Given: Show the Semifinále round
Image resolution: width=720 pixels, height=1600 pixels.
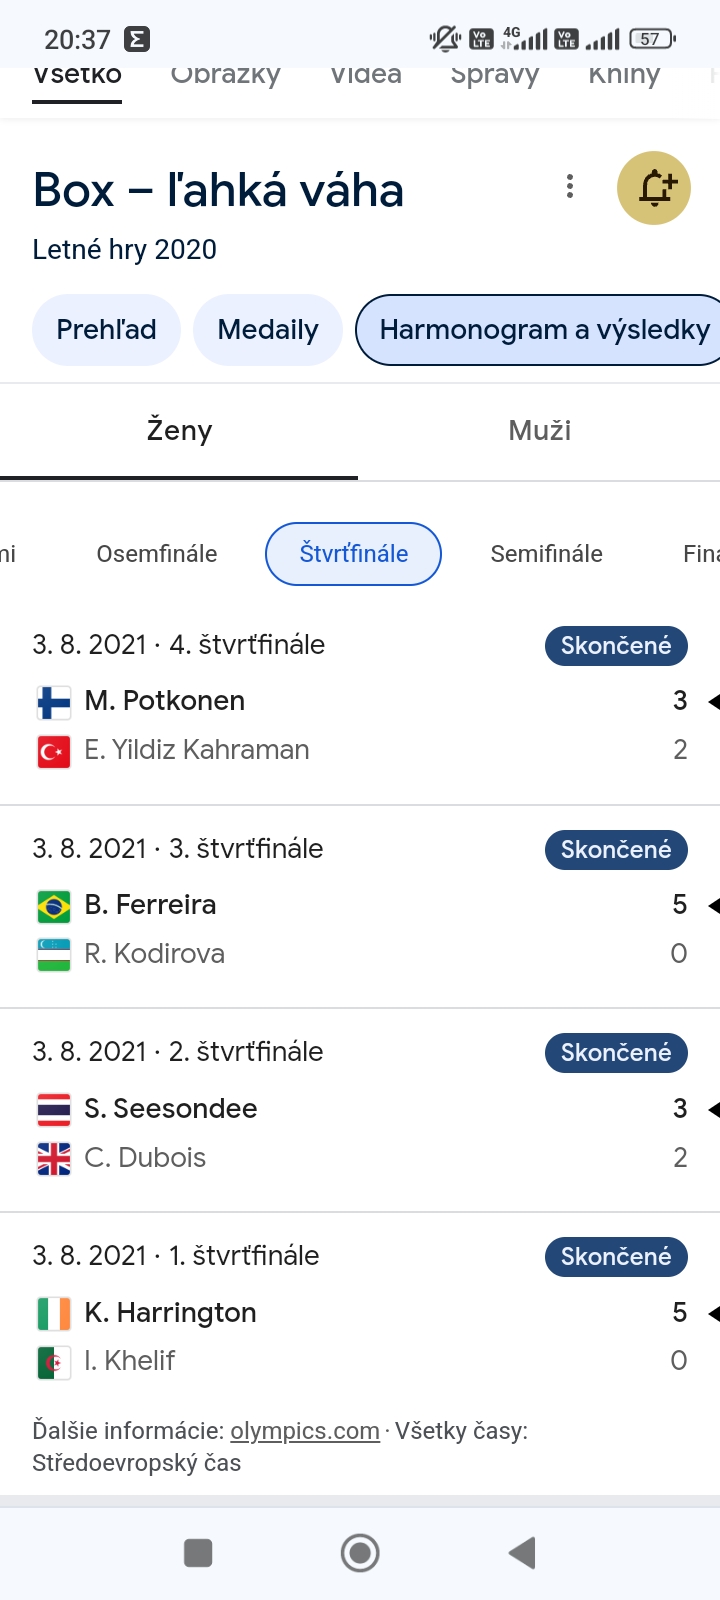Looking at the screenshot, I should click(x=546, y=554).
